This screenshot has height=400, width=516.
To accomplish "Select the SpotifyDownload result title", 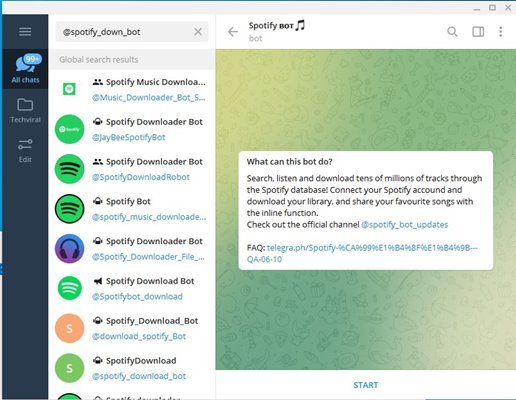I will [x=141, y=361].
